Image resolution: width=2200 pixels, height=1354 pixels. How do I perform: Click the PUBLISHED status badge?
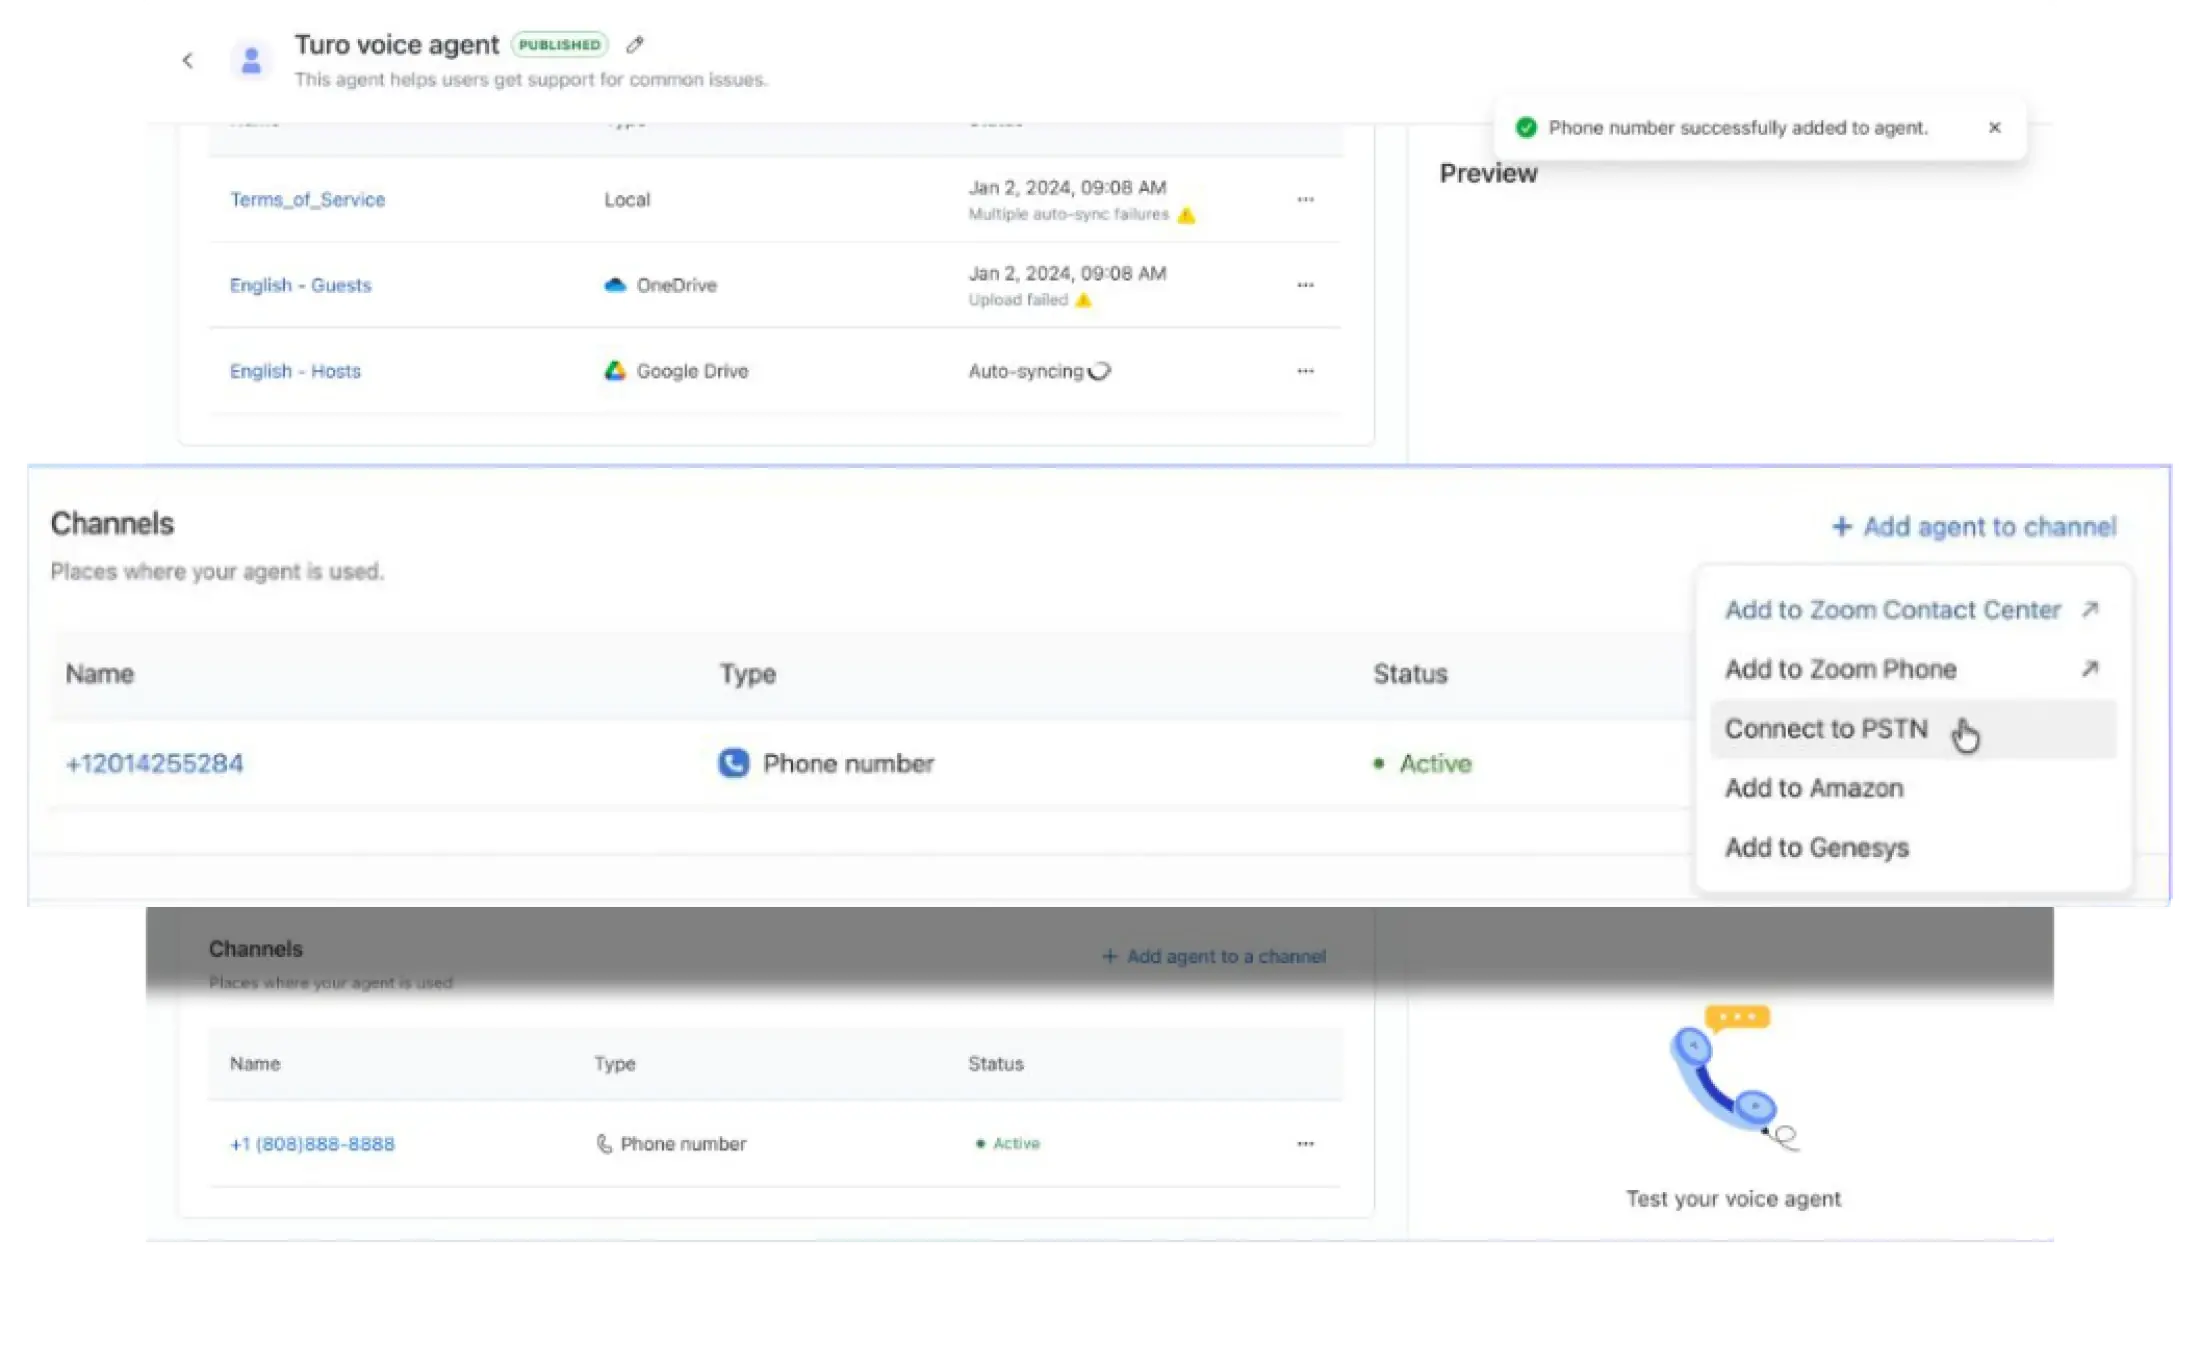(x=559, y=45)
